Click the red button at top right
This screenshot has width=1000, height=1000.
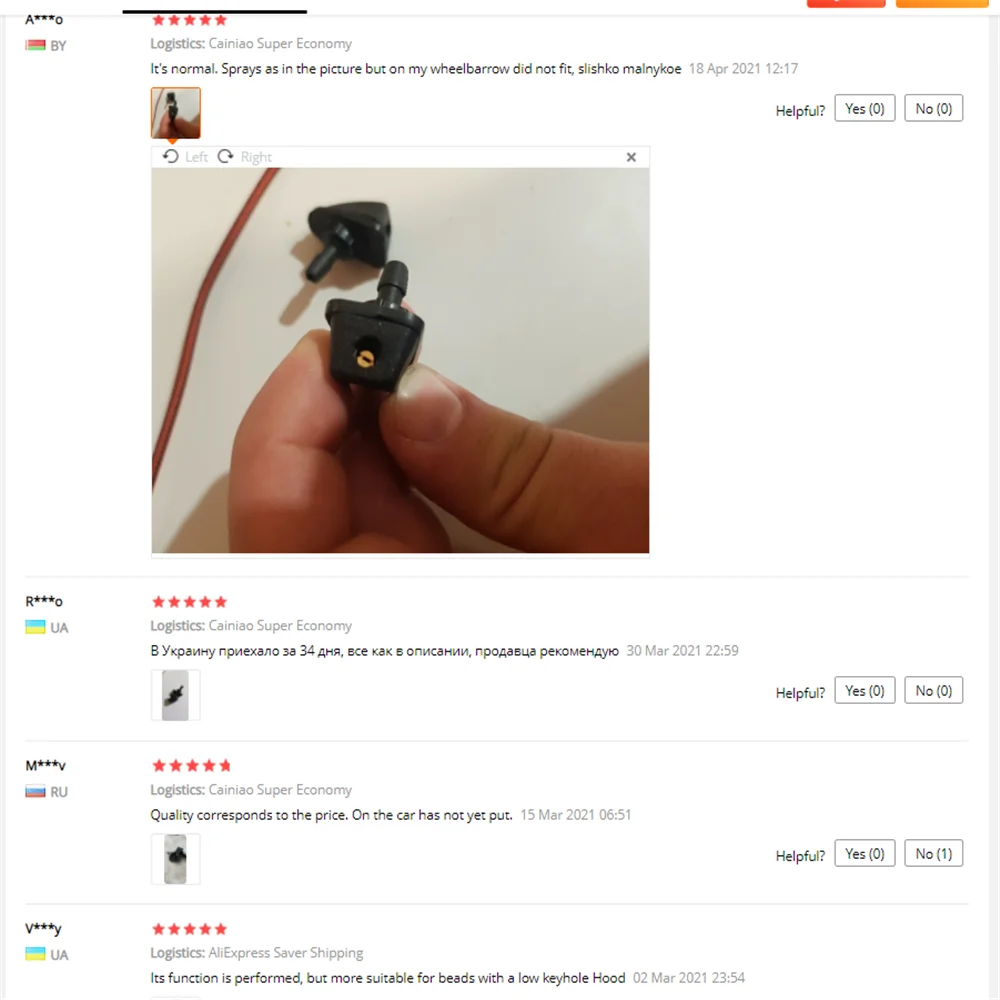click(846, 3)
